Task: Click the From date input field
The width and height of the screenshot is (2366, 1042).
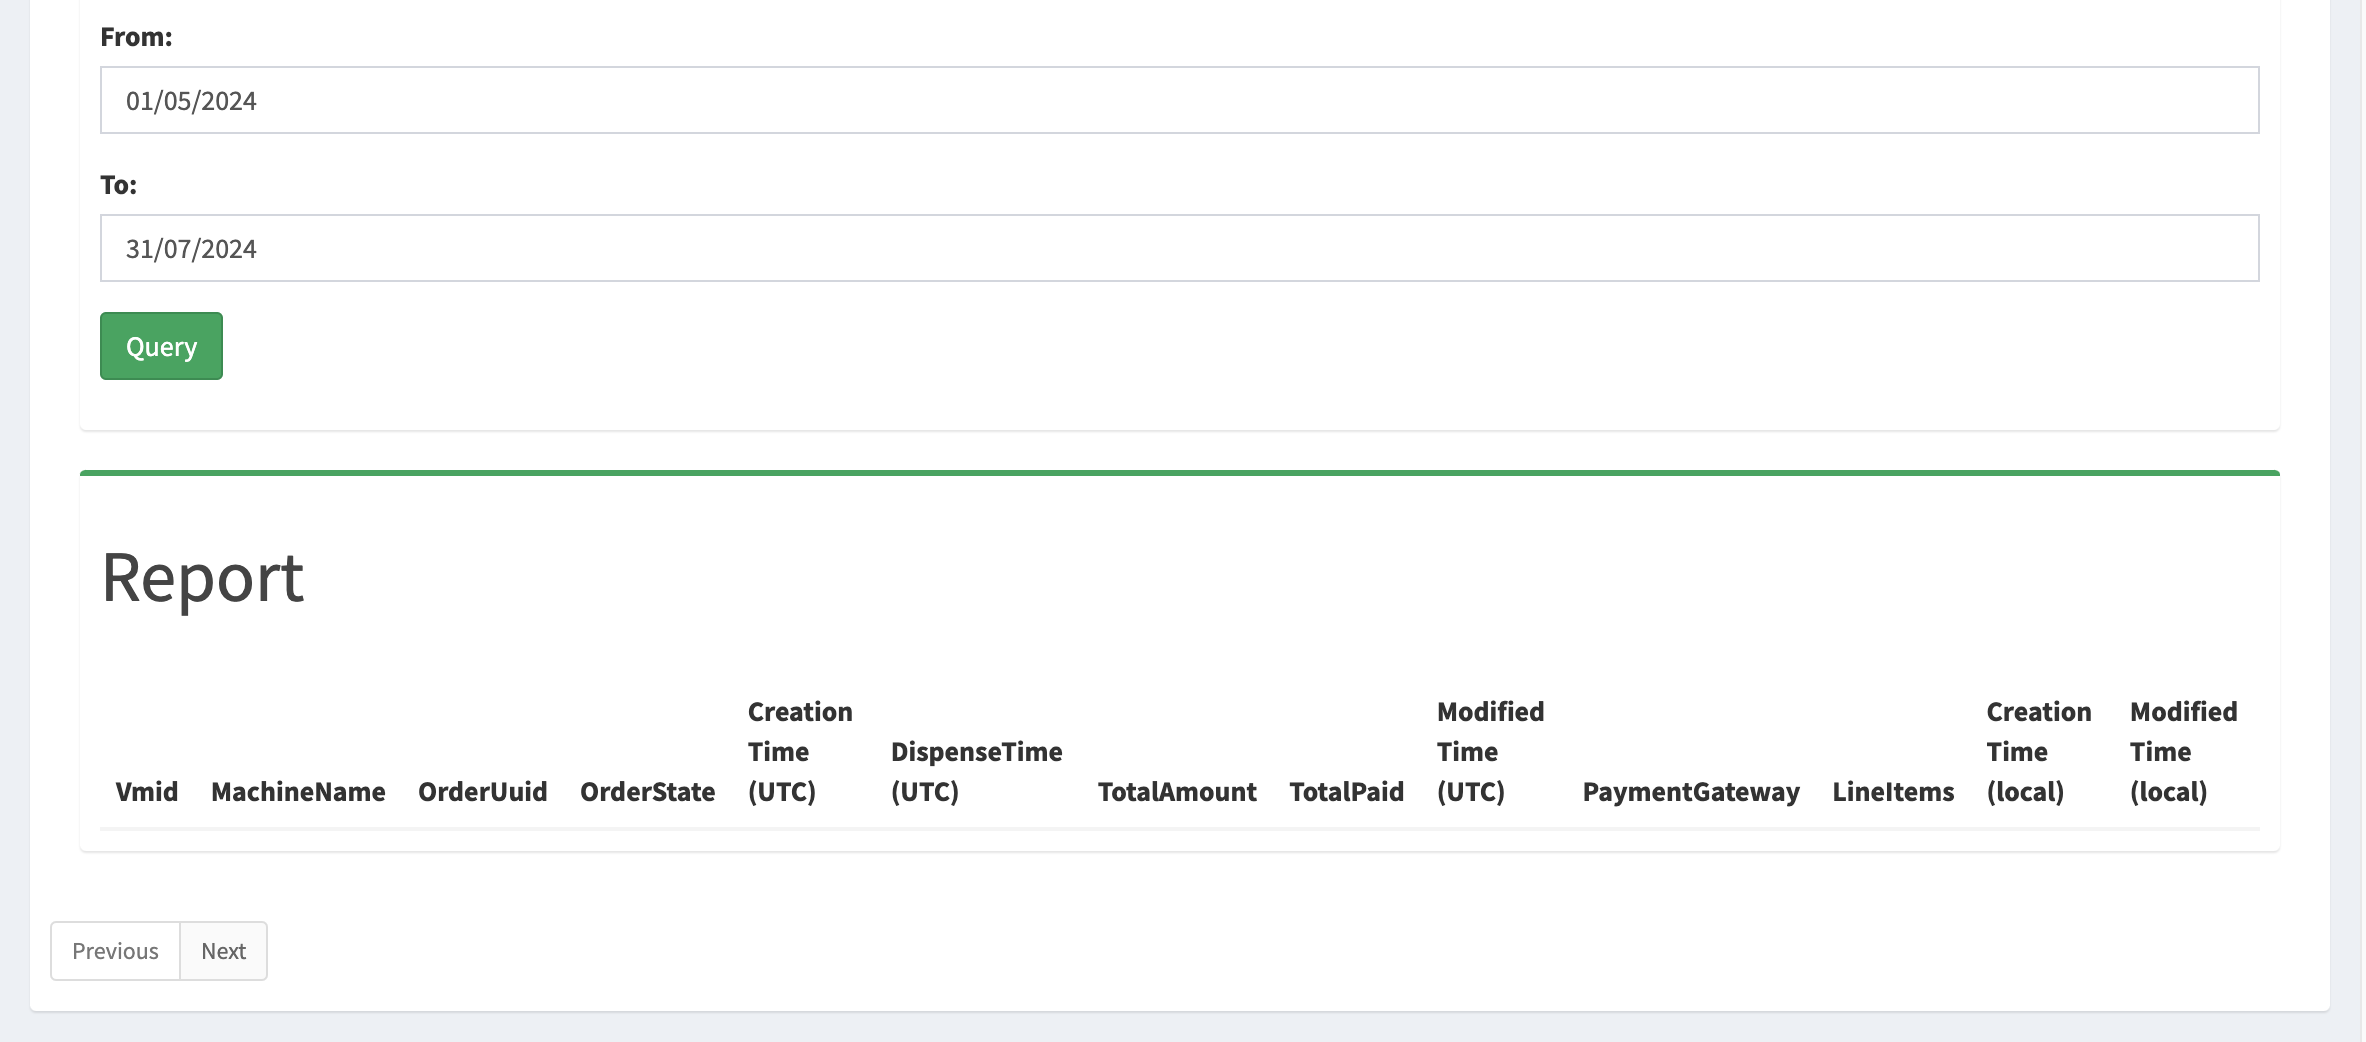Action: click(1178, 100)
